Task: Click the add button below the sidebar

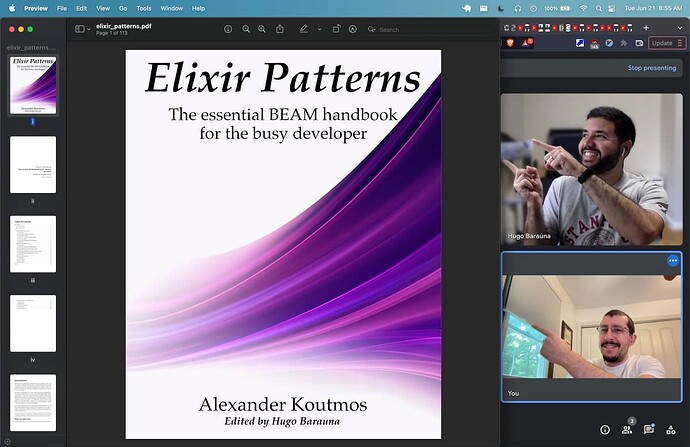Action: pyautogui.click(x=7, y=441)
